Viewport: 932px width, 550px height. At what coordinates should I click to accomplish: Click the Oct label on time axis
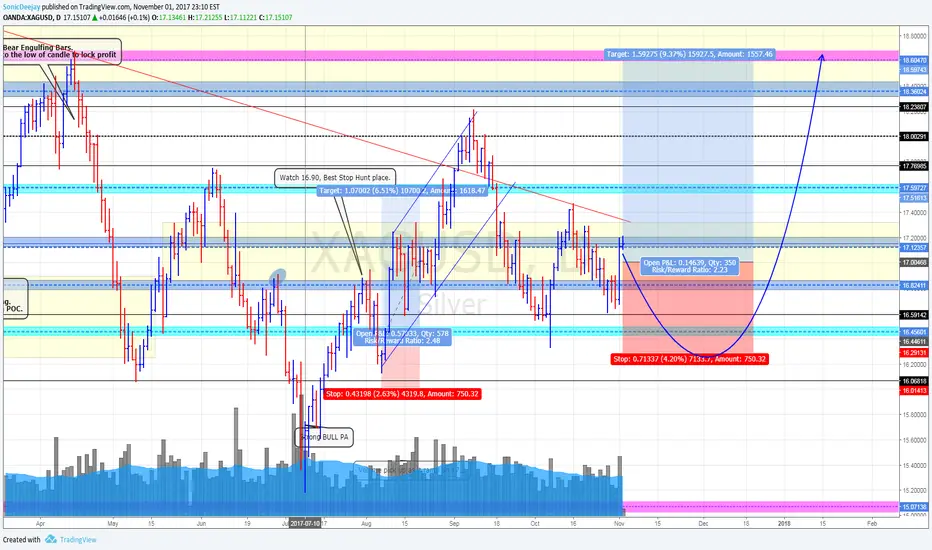click(535, 524)
